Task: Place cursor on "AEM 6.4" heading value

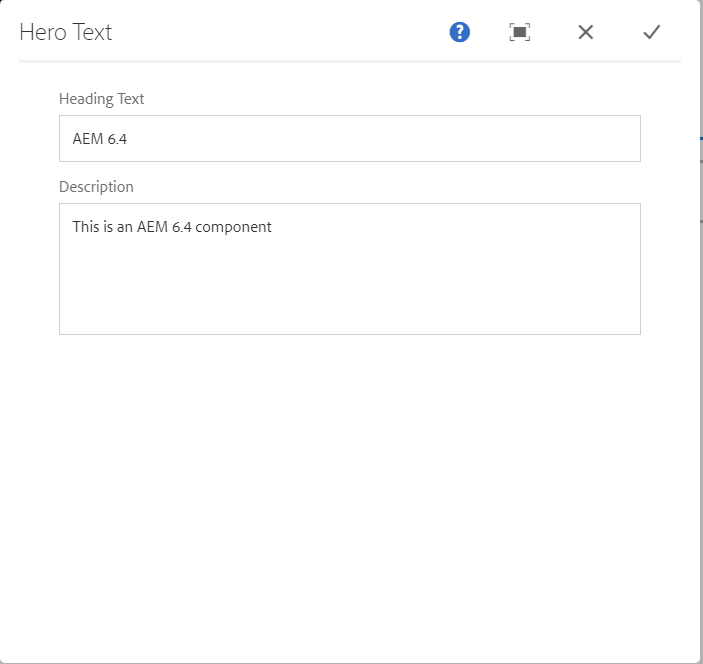Action: [100, 139]
